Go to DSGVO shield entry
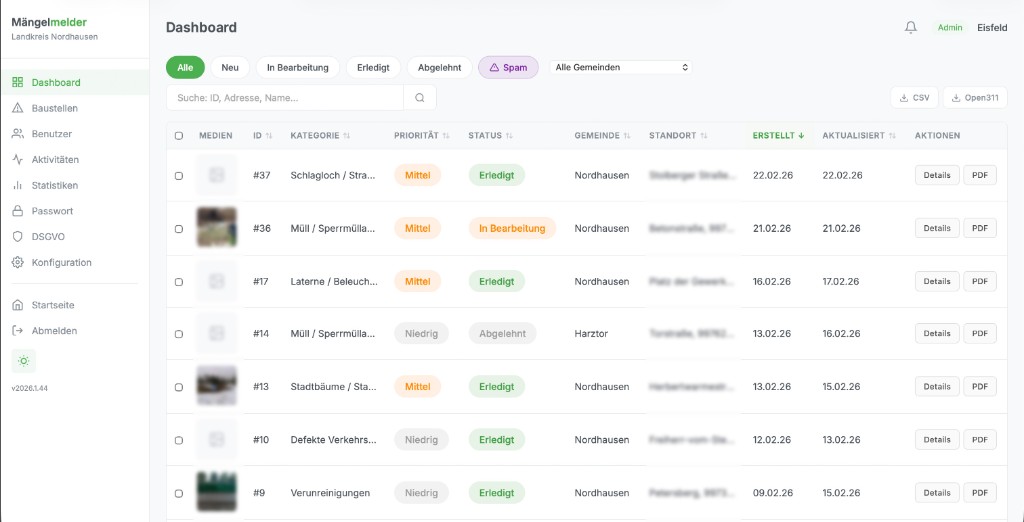1024x522 pixels. (x=48, y=237)
